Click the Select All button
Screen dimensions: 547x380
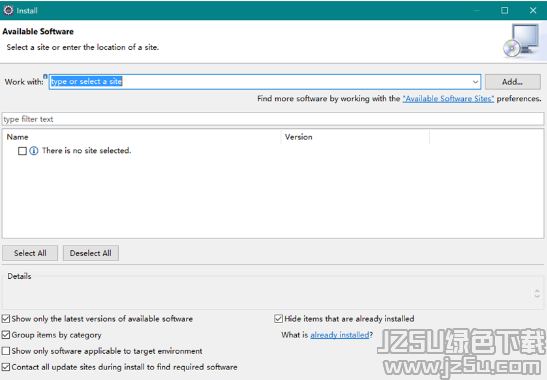coord(30,253)
